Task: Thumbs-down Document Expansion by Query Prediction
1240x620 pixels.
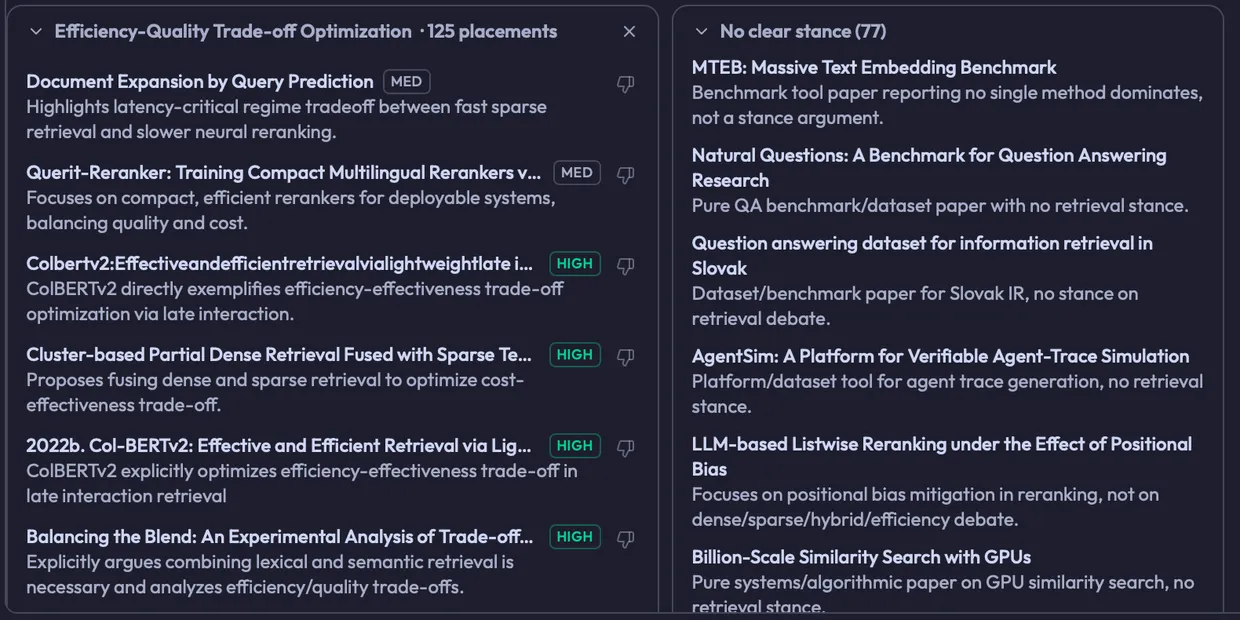Action: [x=626, y=85]
